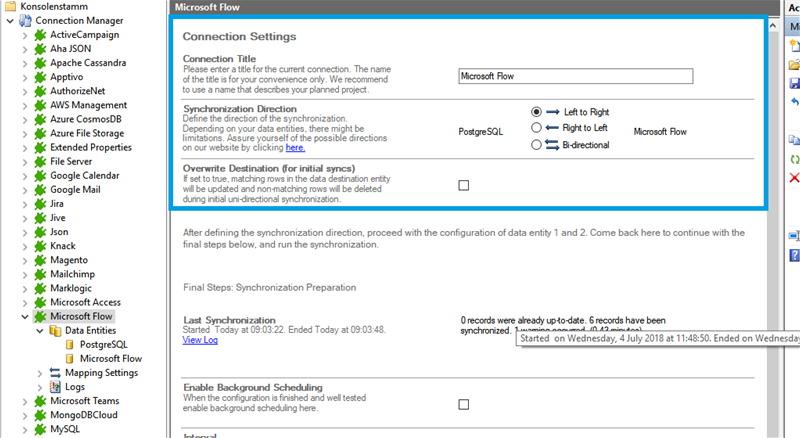Click the Mapping Settings icon in tree
Screen dimensions: 800x438
pos(55,373)
